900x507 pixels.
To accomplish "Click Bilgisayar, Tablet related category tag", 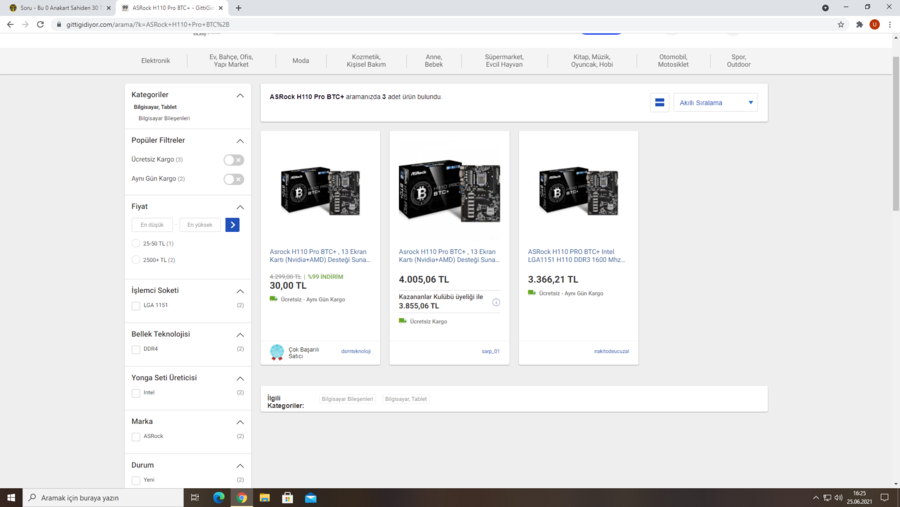I will 406,399.
